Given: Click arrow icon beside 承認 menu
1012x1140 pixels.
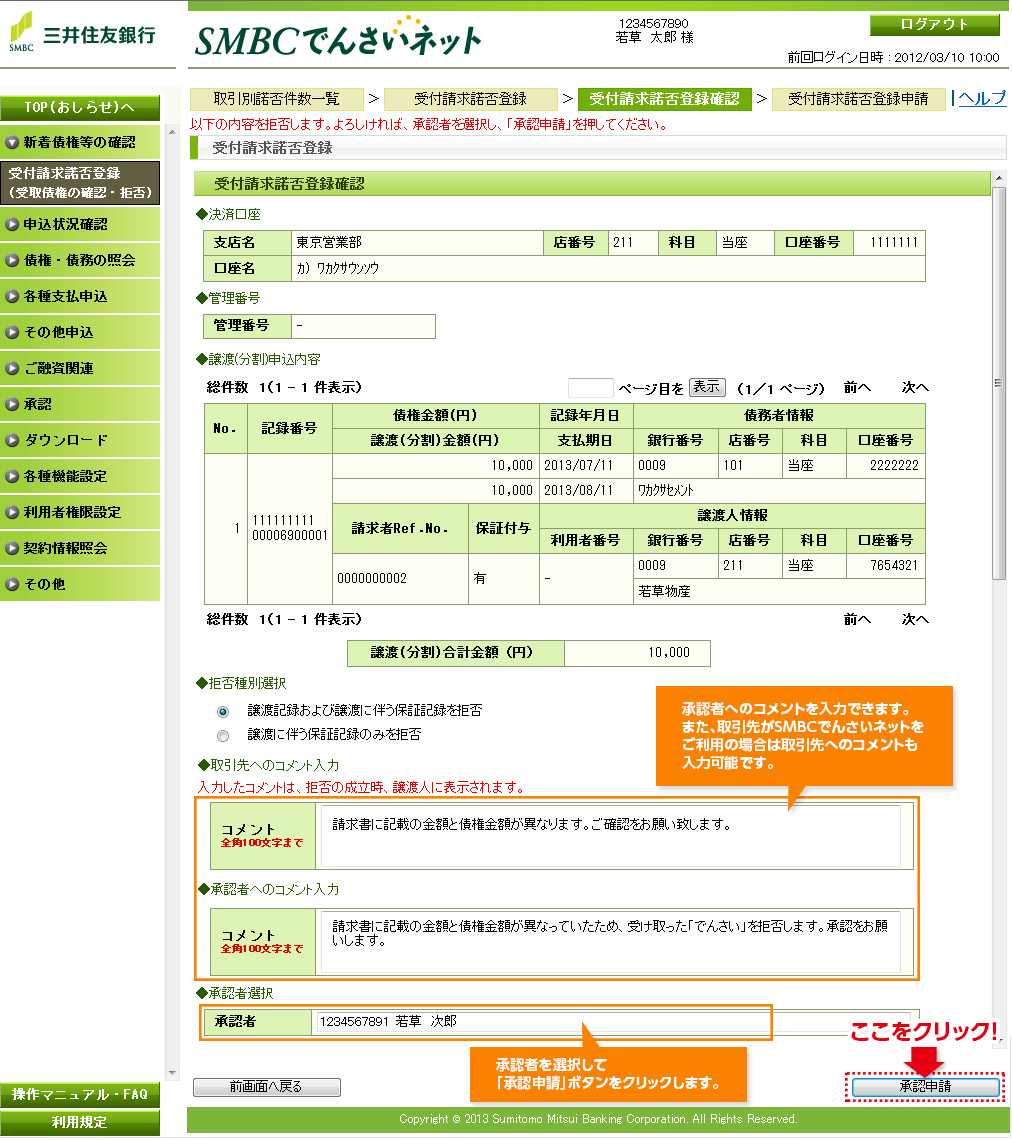Looking at the screenshot, I should (12, 404).
